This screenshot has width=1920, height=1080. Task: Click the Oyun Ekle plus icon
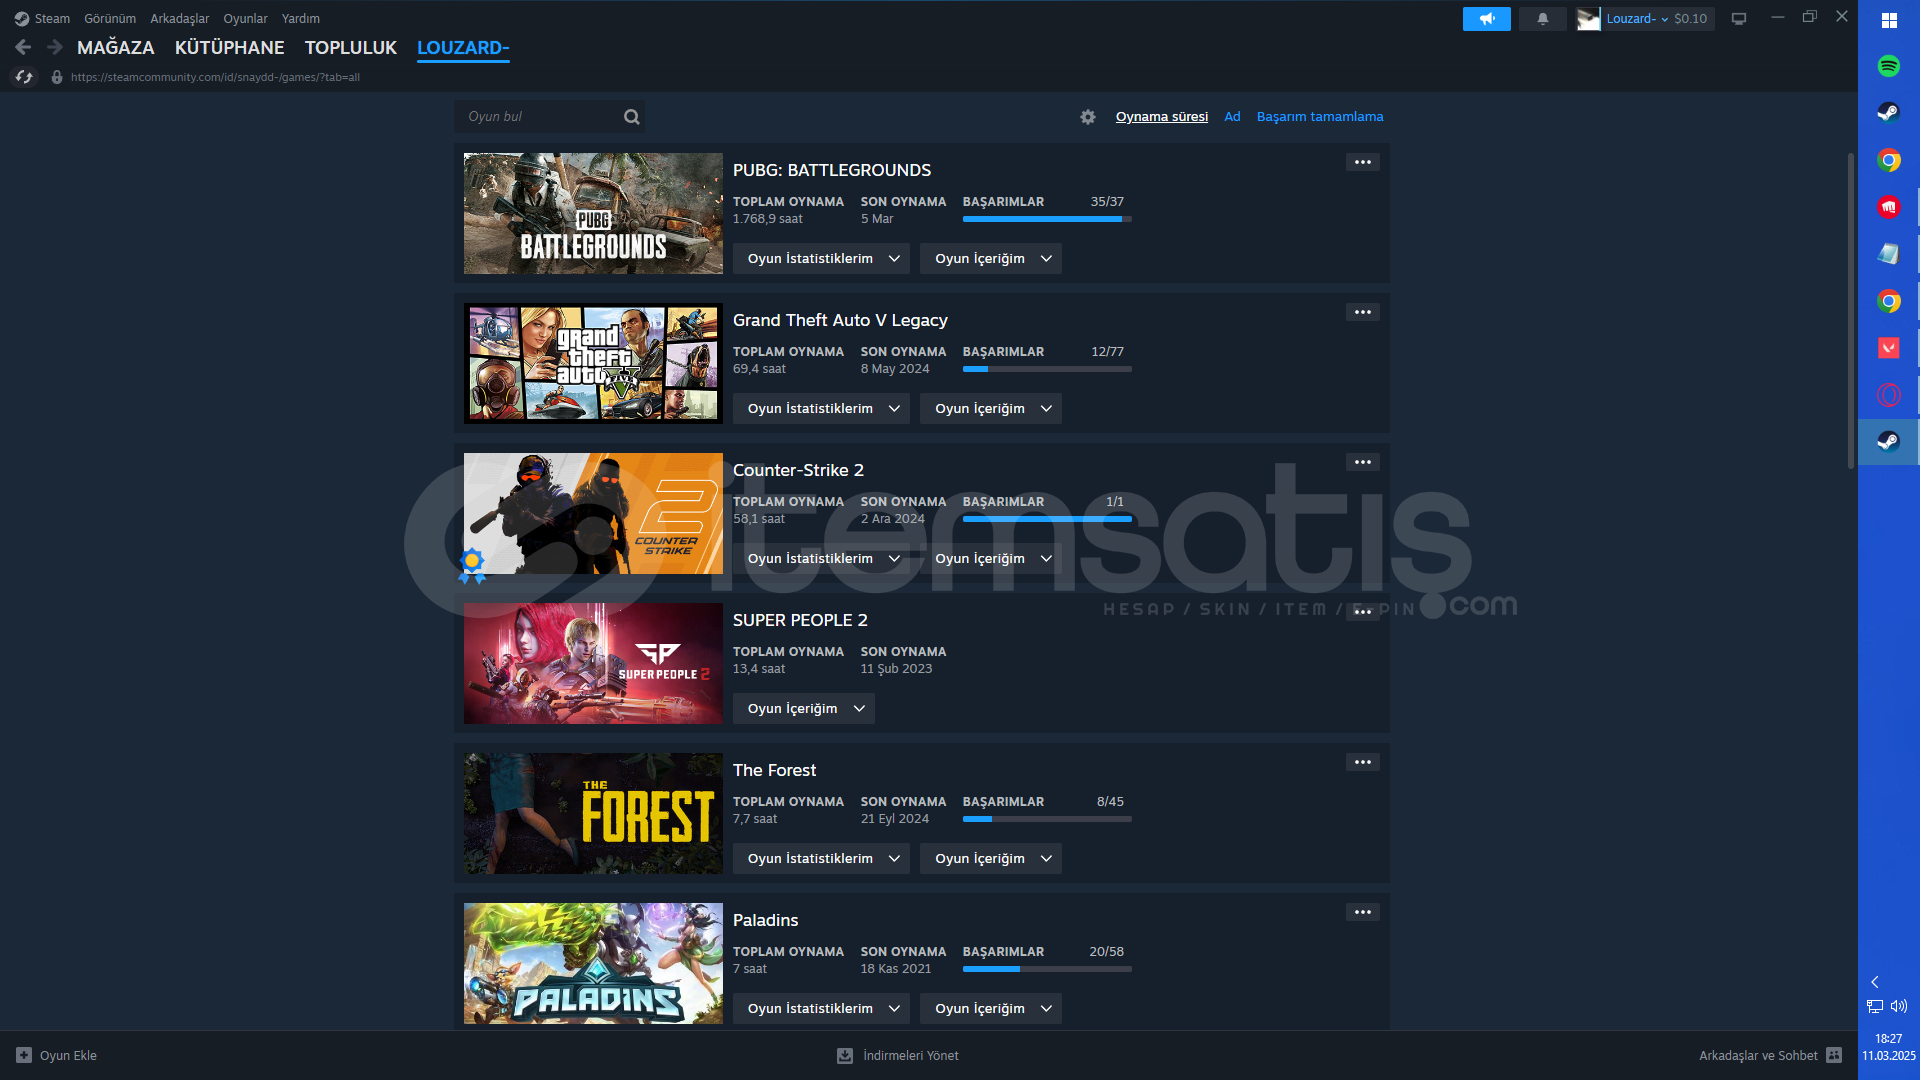click(24, 1055)
